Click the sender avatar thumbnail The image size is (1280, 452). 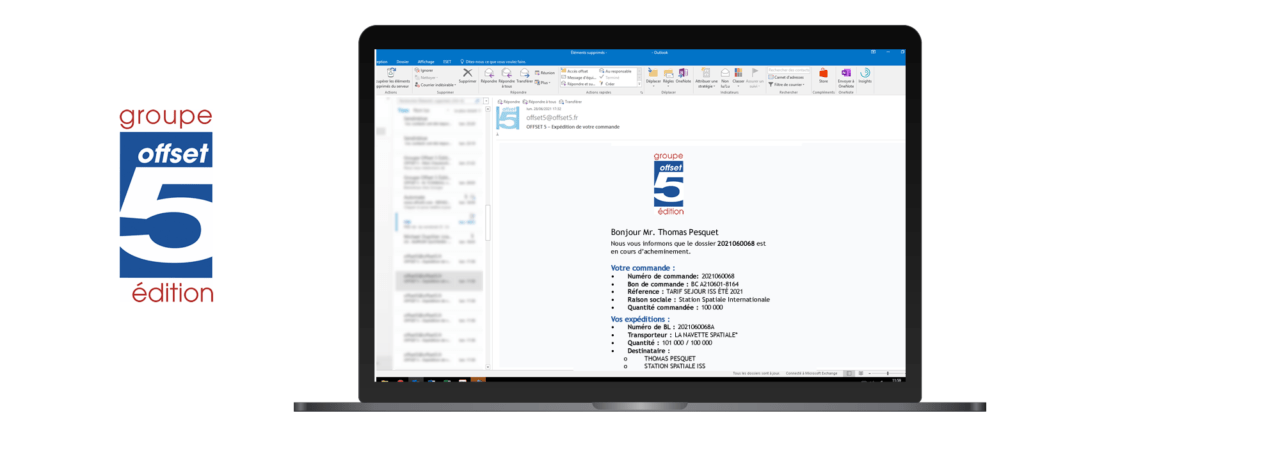(508, 118)
